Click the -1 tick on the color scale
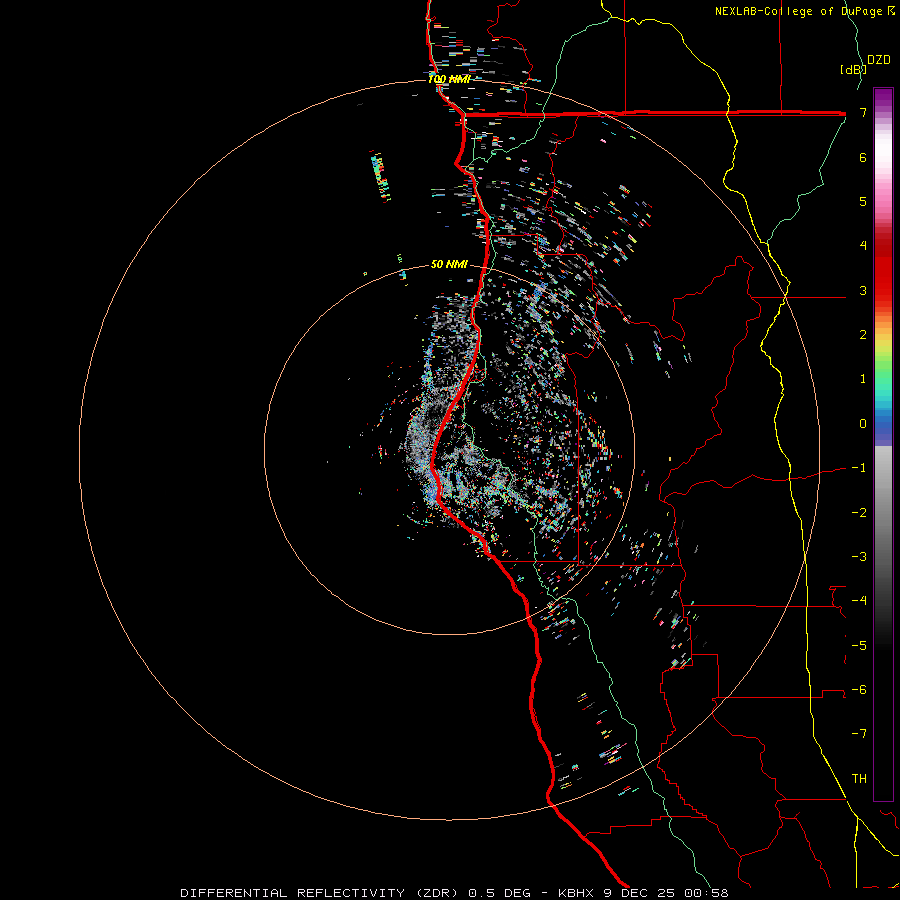 [859, 468]
